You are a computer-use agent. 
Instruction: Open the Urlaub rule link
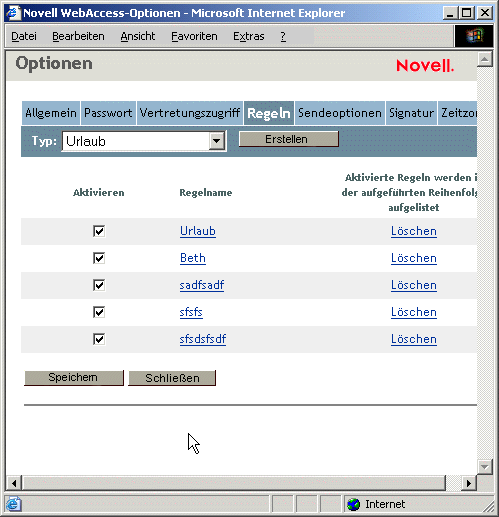(x=198, y=231)
